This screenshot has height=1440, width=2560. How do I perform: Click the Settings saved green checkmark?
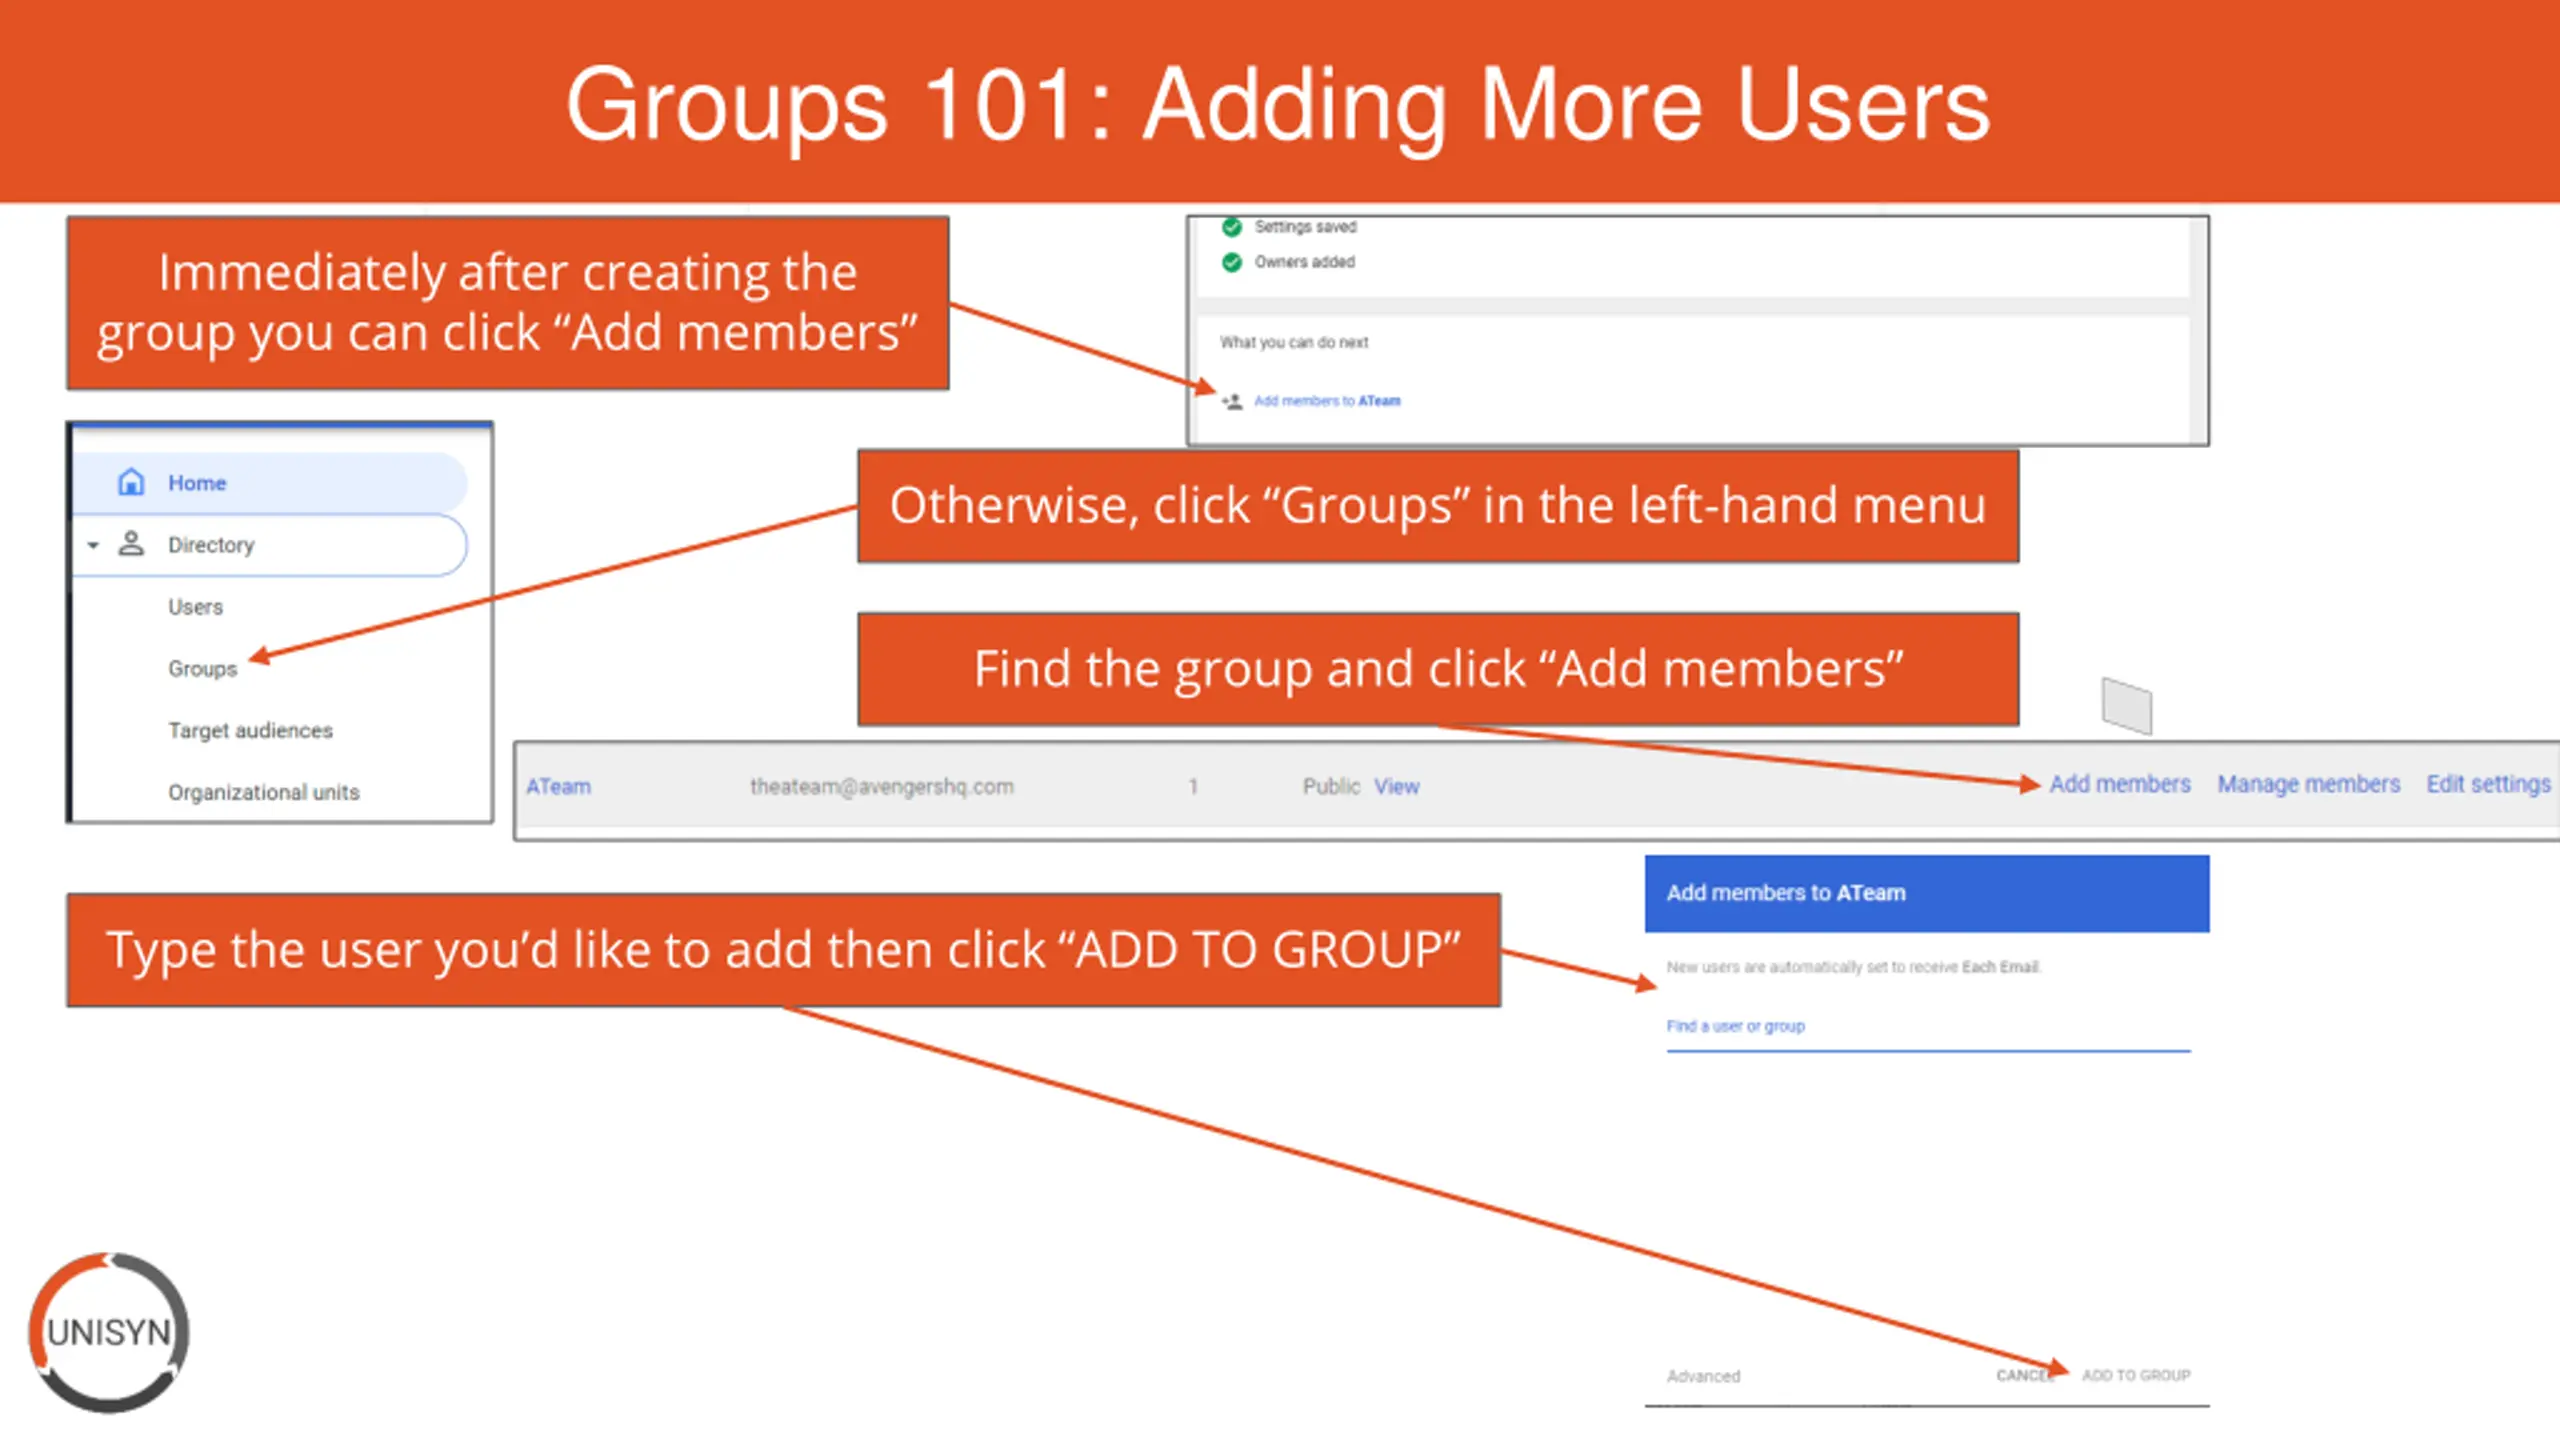coord(1232,227)
